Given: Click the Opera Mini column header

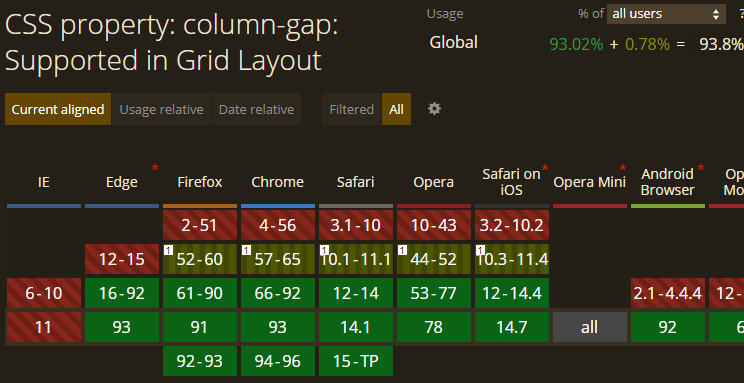Looking at the screenshot, I should pos(590,182).
